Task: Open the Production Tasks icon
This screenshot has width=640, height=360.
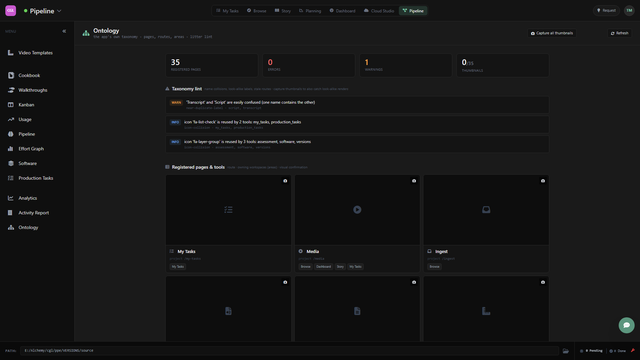Action: [x=11, y=178]
